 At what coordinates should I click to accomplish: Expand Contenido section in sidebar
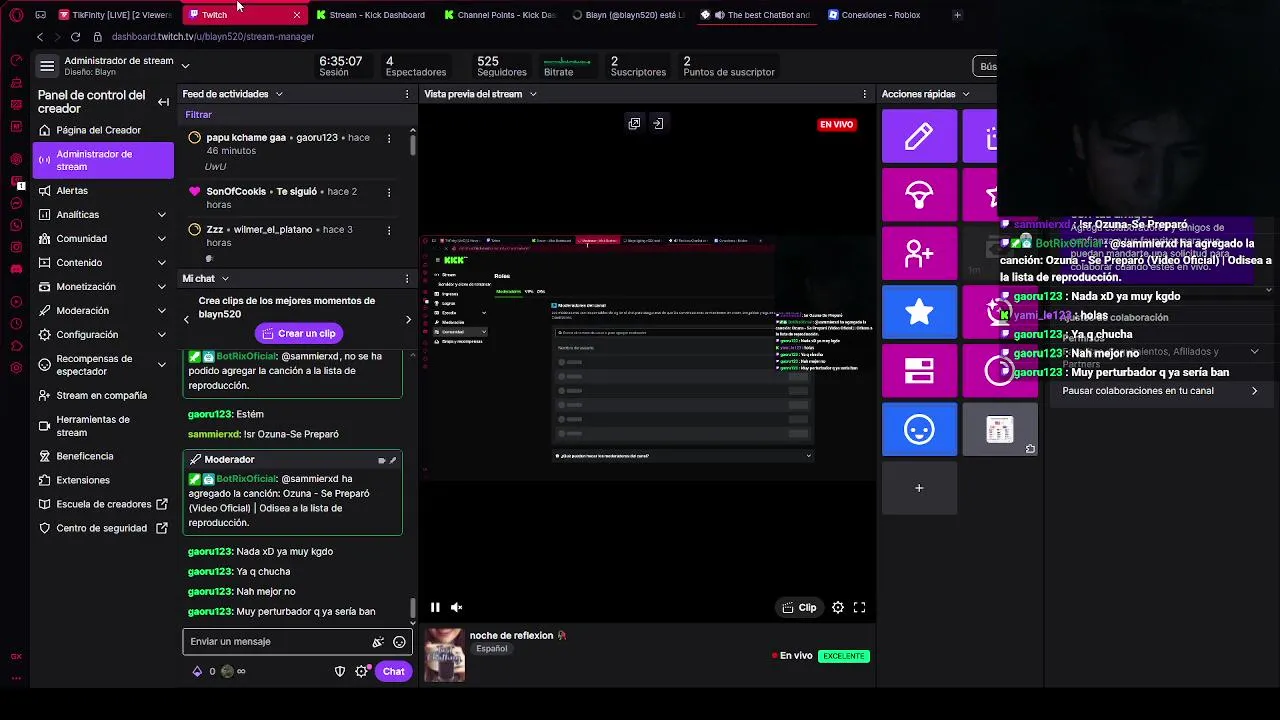coord(162,263)
